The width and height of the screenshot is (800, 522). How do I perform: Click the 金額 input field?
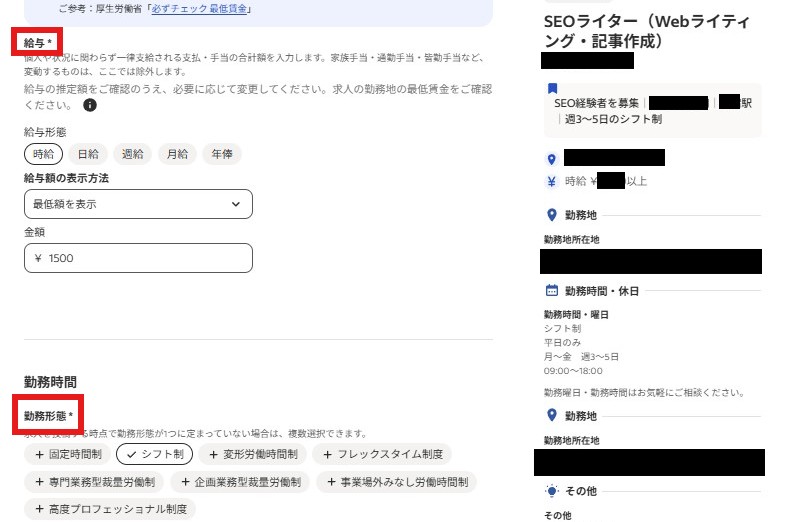point(138,258)
